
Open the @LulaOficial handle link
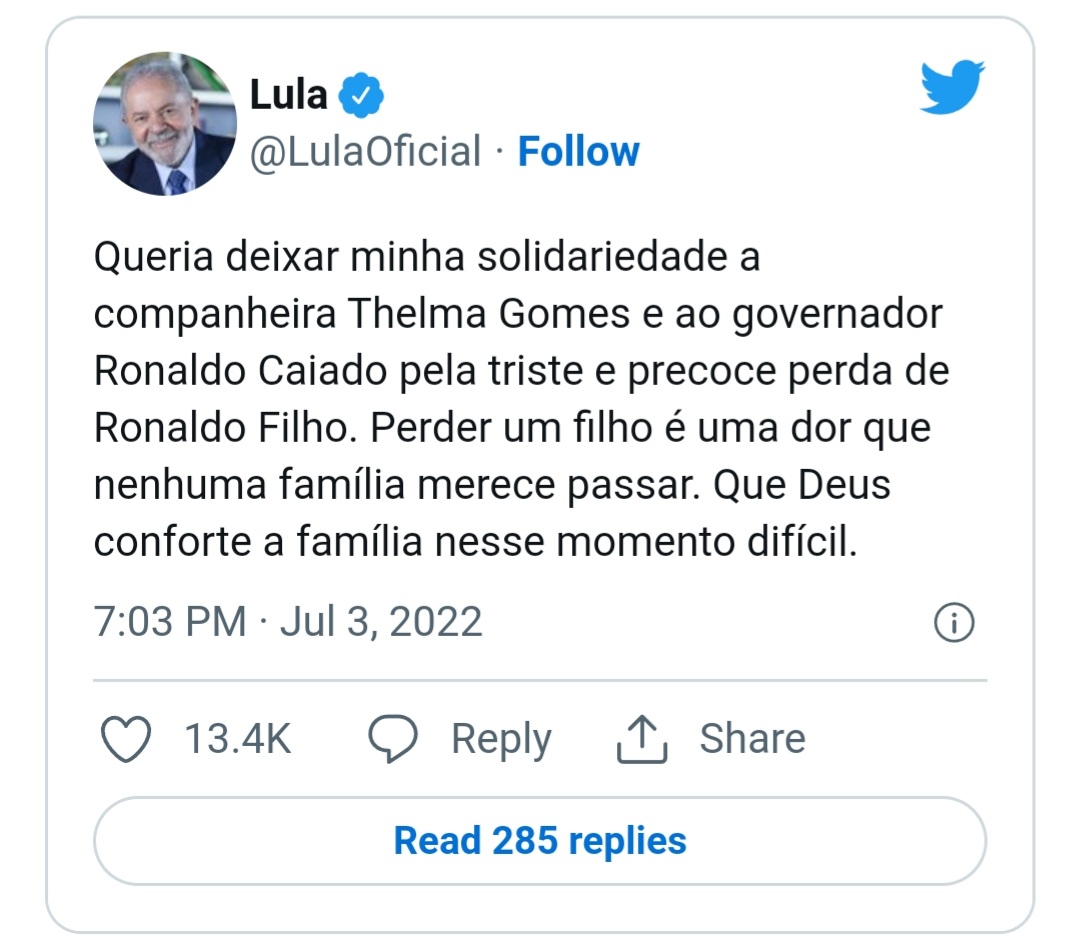pyautogui.click(x=365, y=152)
